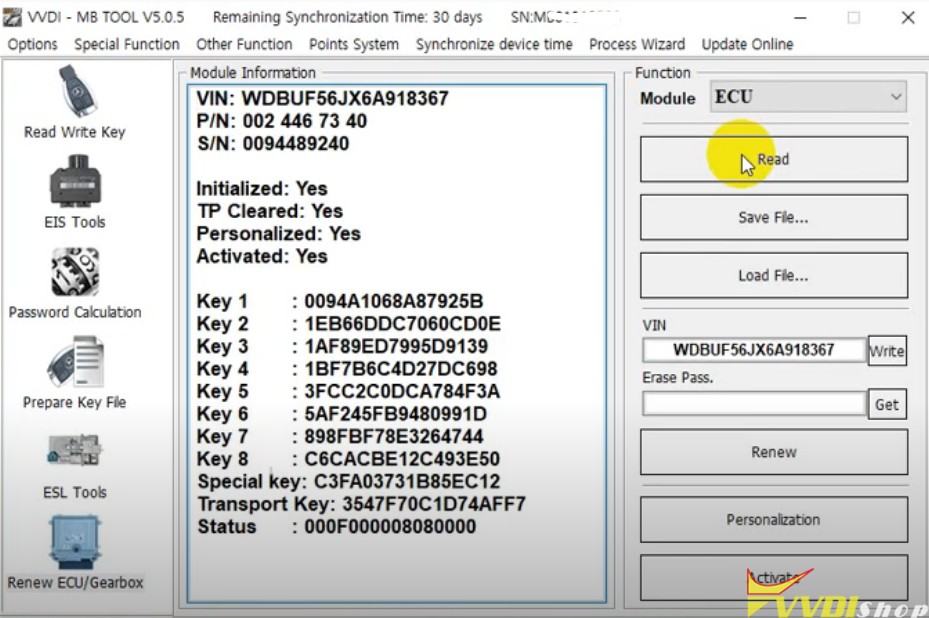This screenshot has height=618, width=929.
Task: Click the Initialized: Yes line
Action: coord(262,188)
